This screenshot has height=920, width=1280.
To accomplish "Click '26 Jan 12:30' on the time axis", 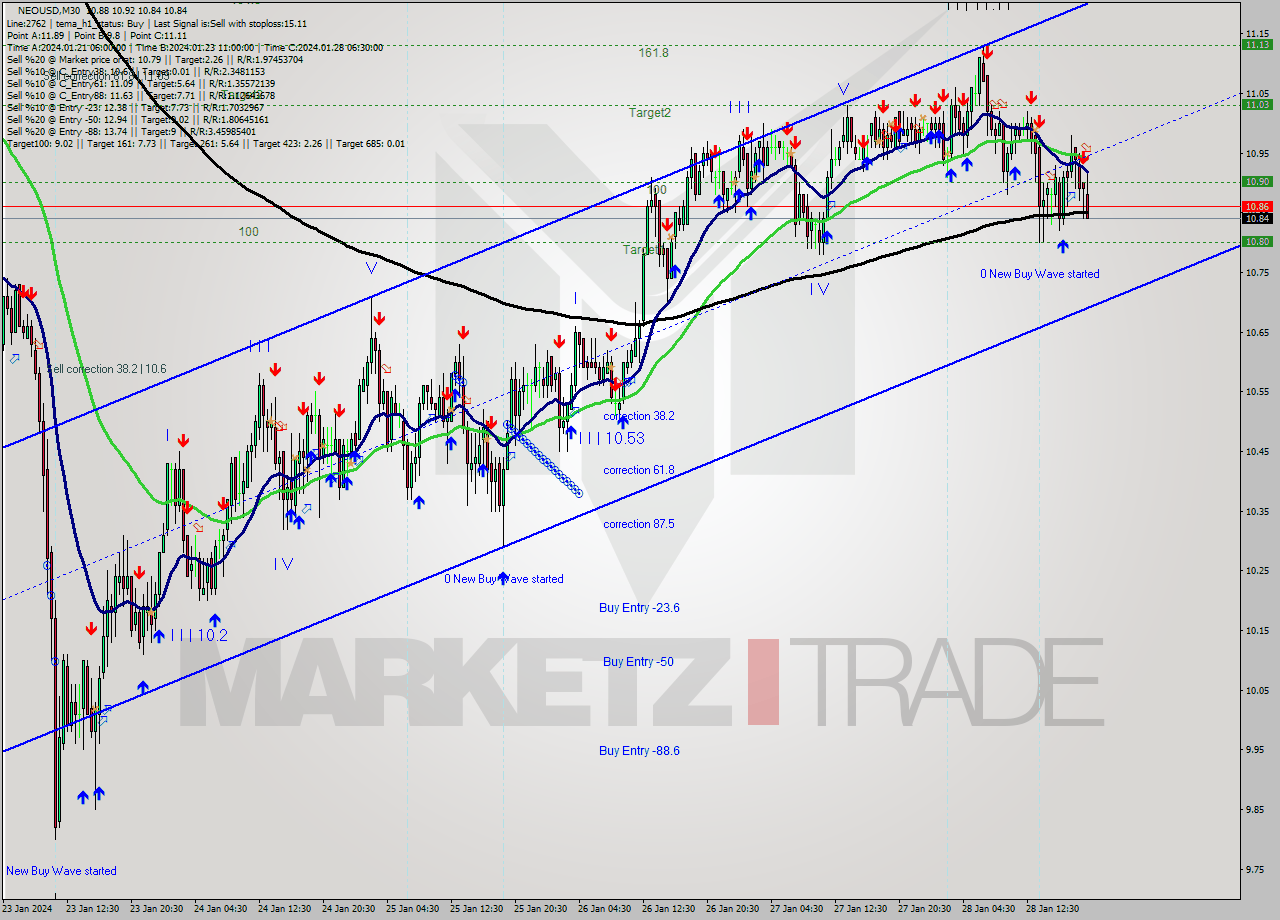I will (x=668, y=909).
